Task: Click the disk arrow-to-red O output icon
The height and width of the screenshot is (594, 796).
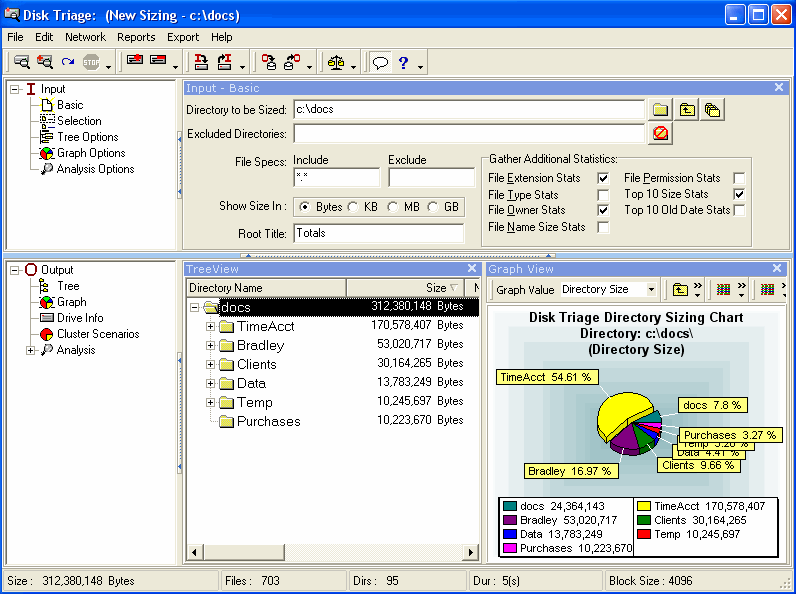Action: pyautogui.click(x=292, y=62)
